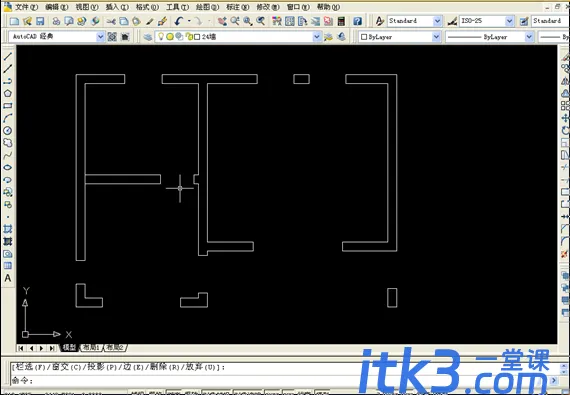The image size is (570, 395).
Task: Select the Arc tool
Action: click(x=8, y=118)
